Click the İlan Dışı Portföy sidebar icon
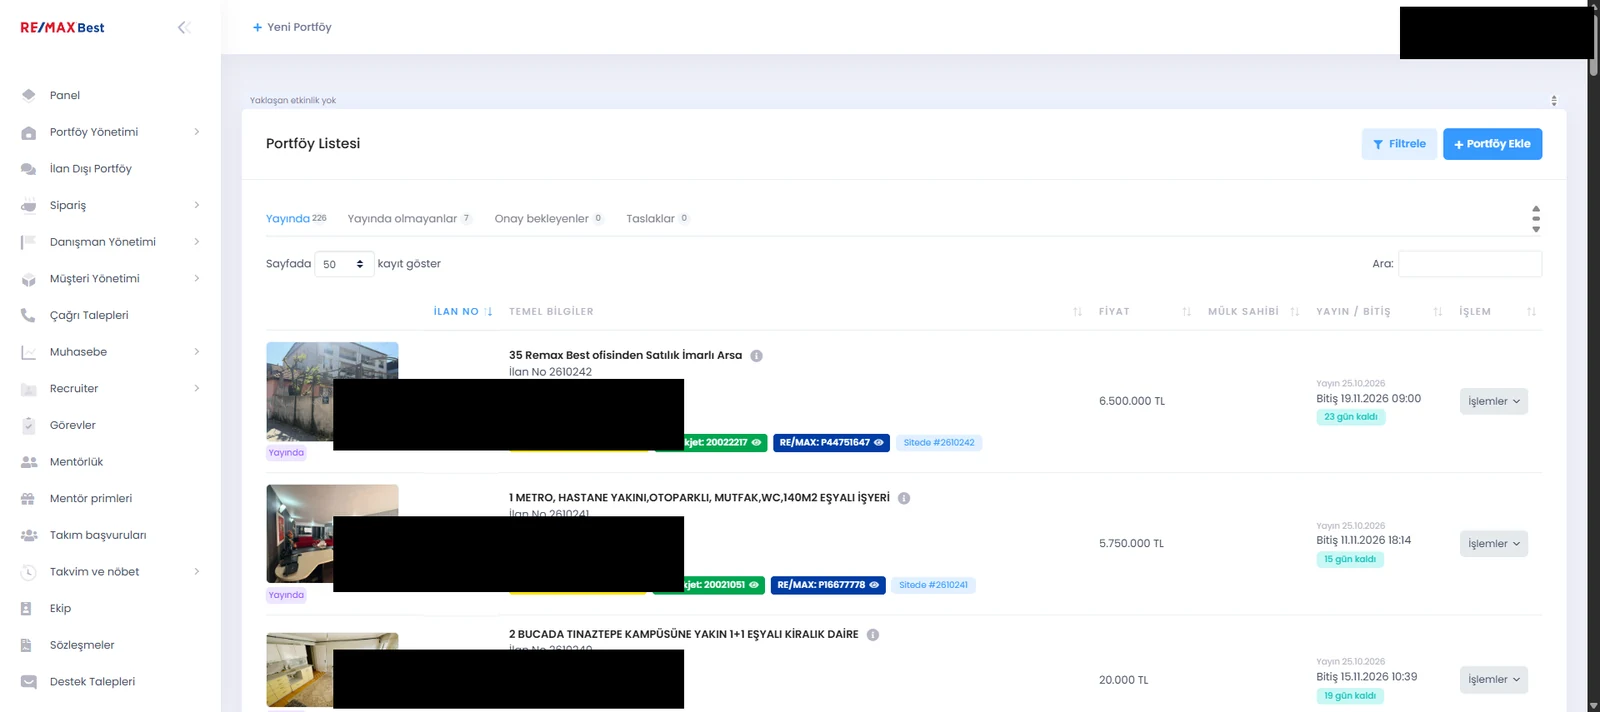Screen dimensions: 1600x712 pyautogui.click(x=28, y=169)
